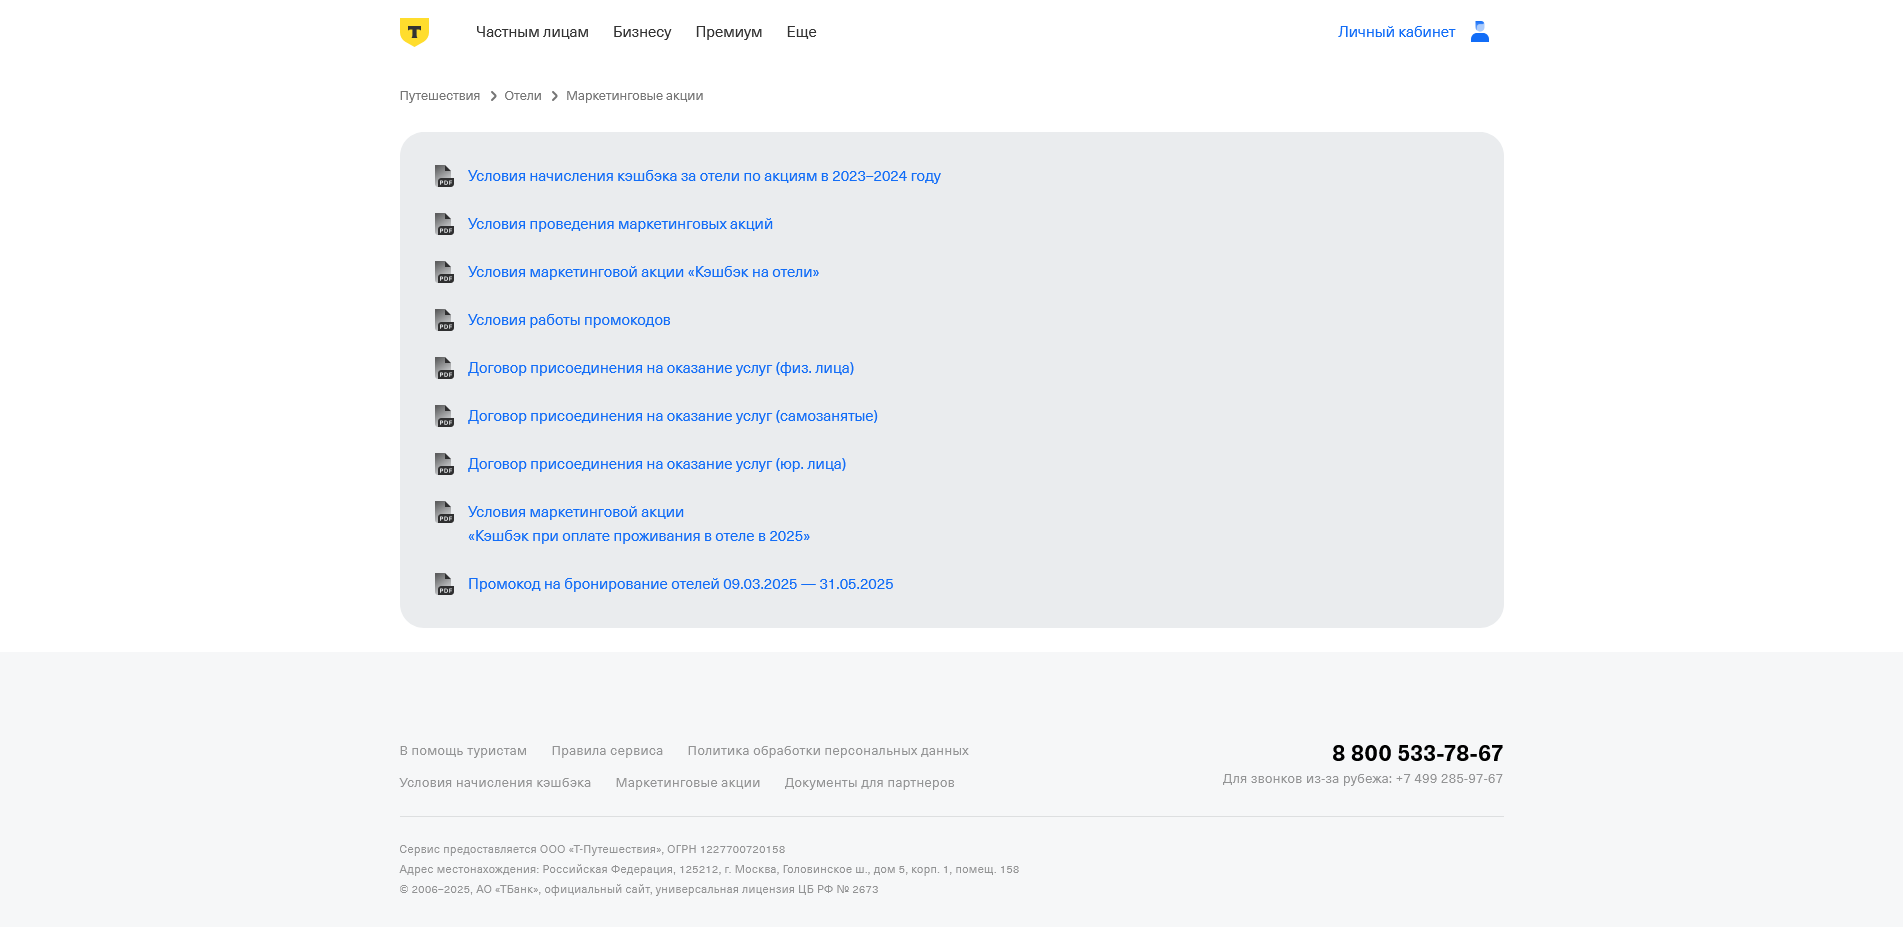Open Условия проведения маркетинговых акций document
1903x927 pixels.
point(620,224)
